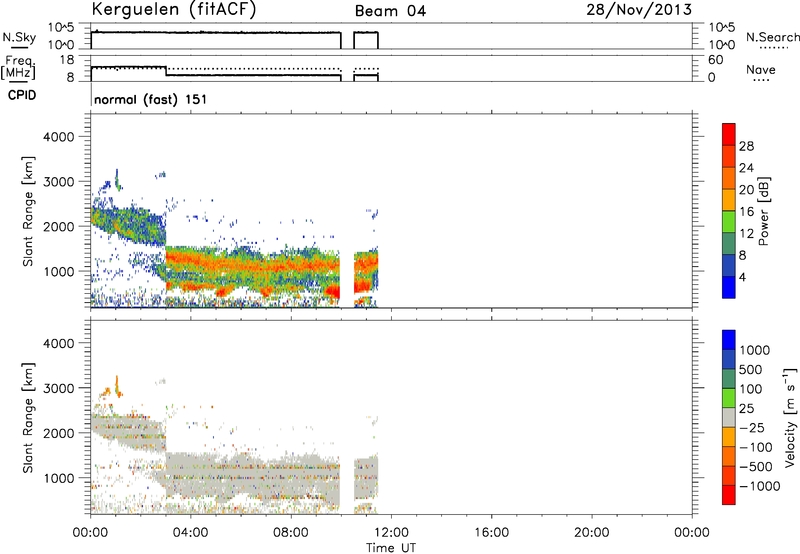The width and height of the screenshot is (800, 554).
Task: Click the '2000' tick on the power panel
Action: click(x=59, y=226)
